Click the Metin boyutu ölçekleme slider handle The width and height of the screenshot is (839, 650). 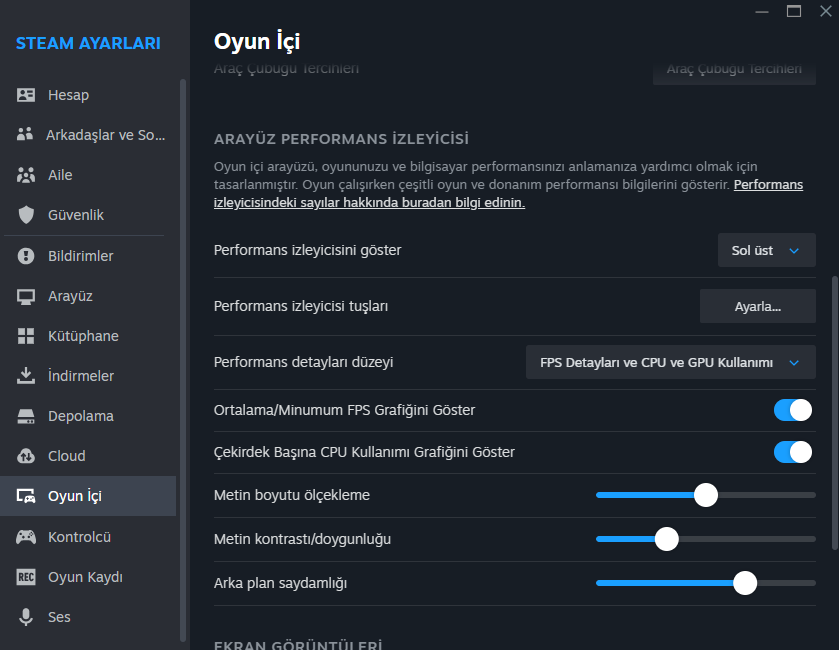tap(706, 495)
